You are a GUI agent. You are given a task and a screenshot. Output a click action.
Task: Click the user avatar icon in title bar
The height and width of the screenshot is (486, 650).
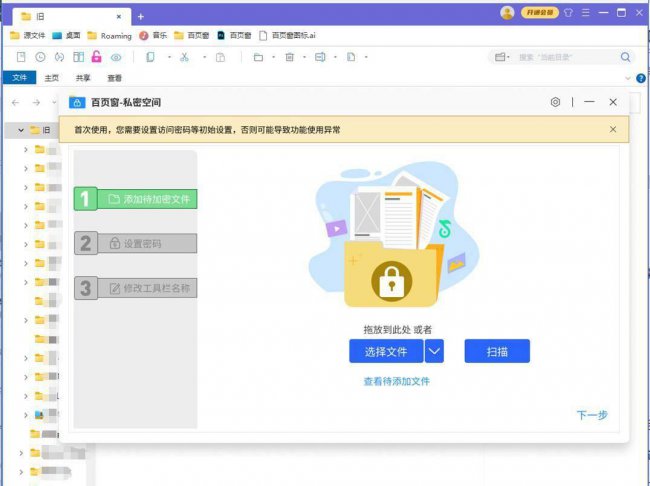(x=507, y=12)
